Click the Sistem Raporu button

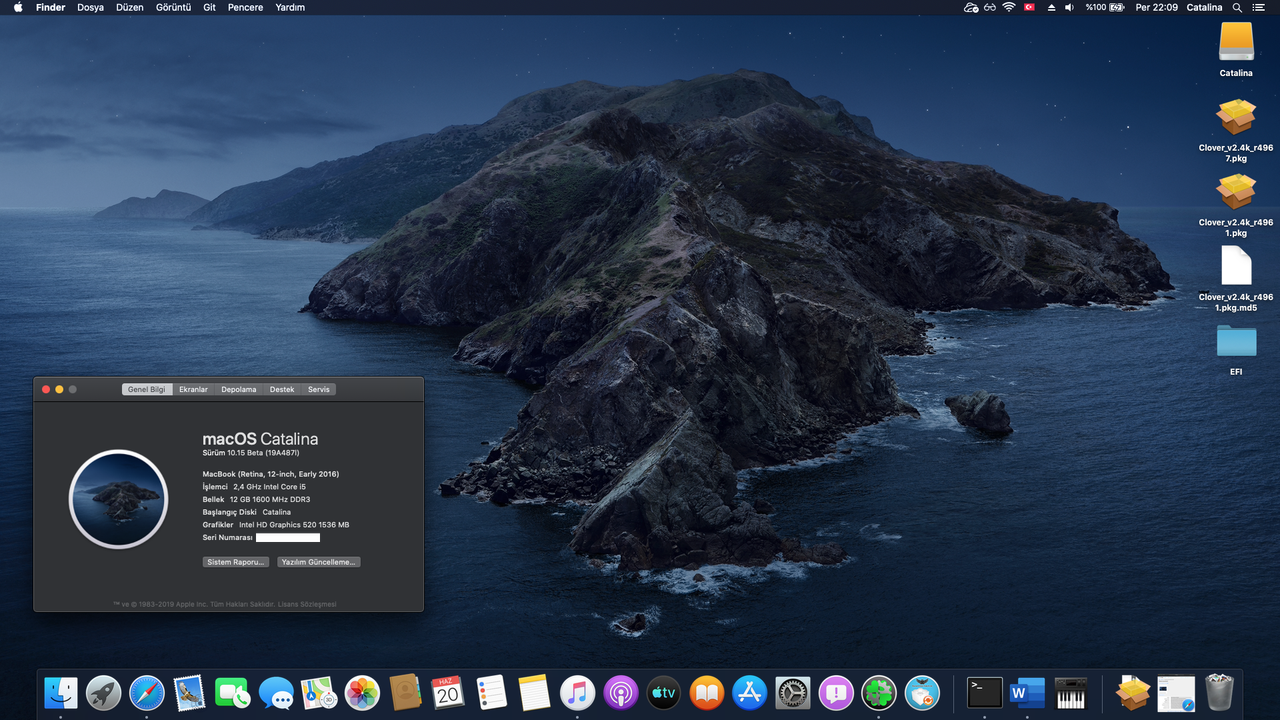(236, 562)
